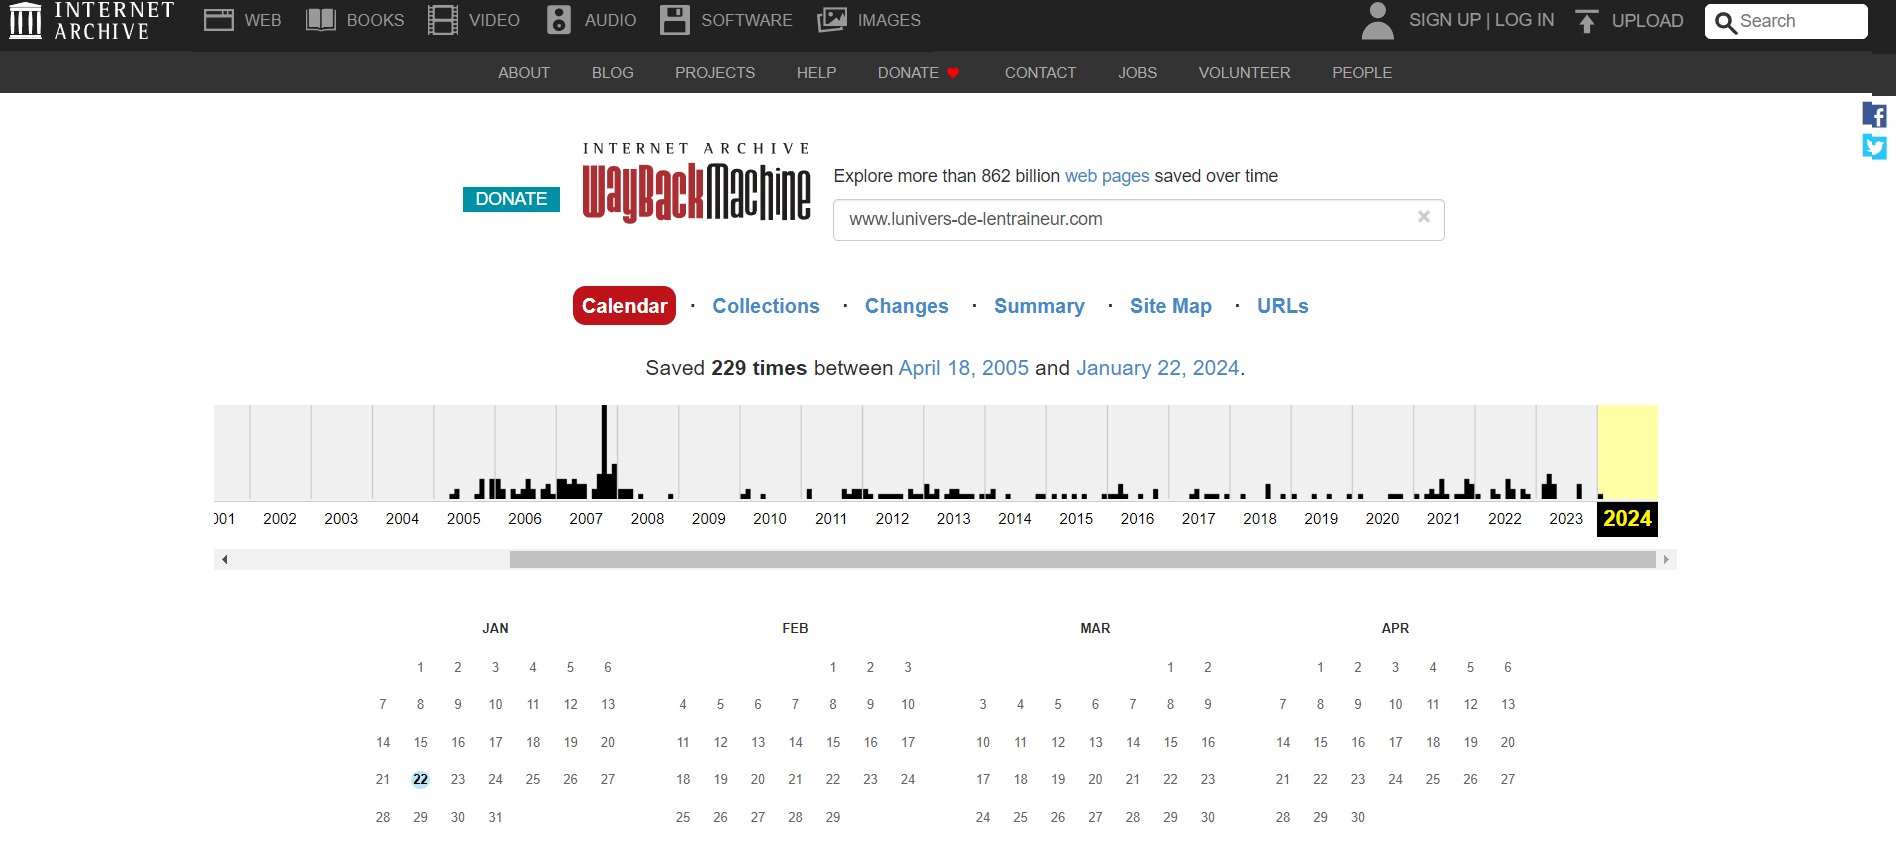Click the horizontal timeline scrollbar thumb
The width and height of the screenshot is (1896, 843).
click(1082, 559)
